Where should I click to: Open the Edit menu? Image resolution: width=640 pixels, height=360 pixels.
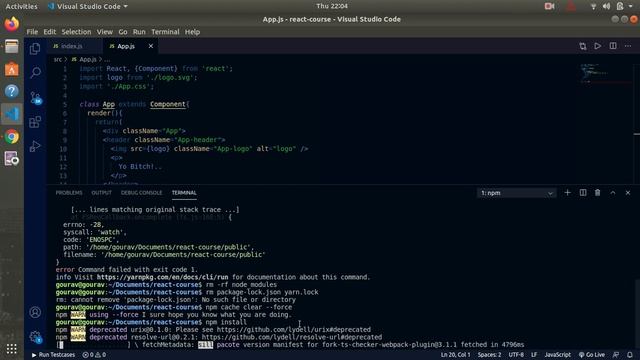click(49, 32)
